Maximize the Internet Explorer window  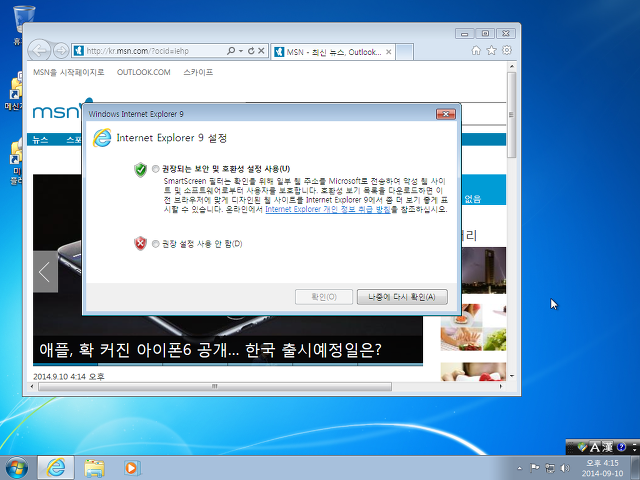[x=485, y=33]
